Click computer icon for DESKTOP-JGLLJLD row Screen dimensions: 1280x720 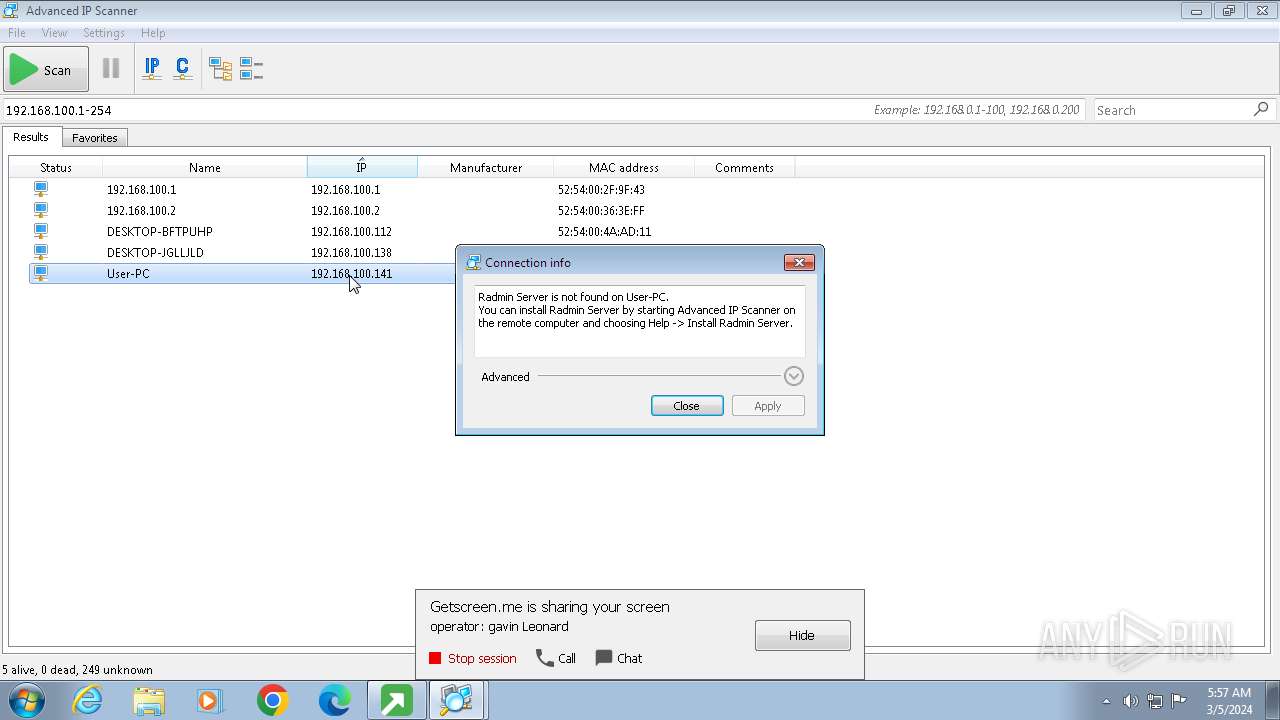point(41,252)
